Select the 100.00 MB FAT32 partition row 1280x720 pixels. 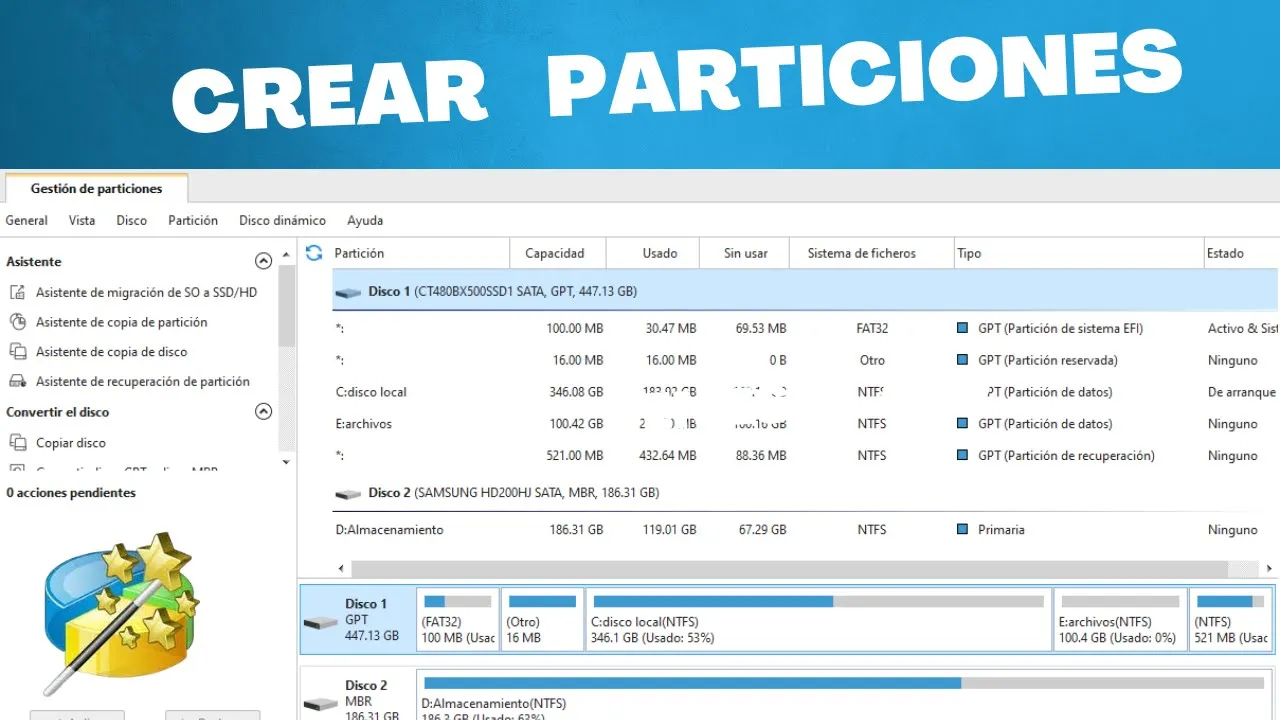pyautogui.click(x=805, y=328)
